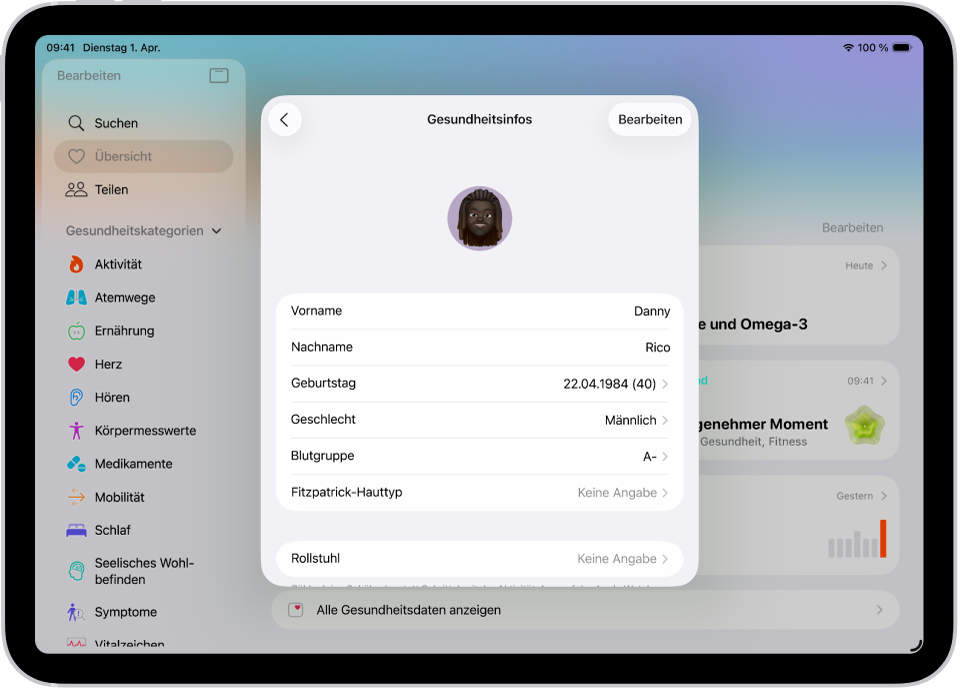Open Aktivität flame icon

[76, 264]
